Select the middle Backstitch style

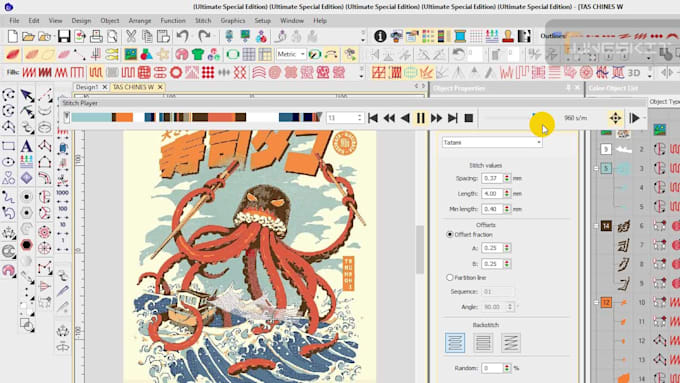pos(483,343)
